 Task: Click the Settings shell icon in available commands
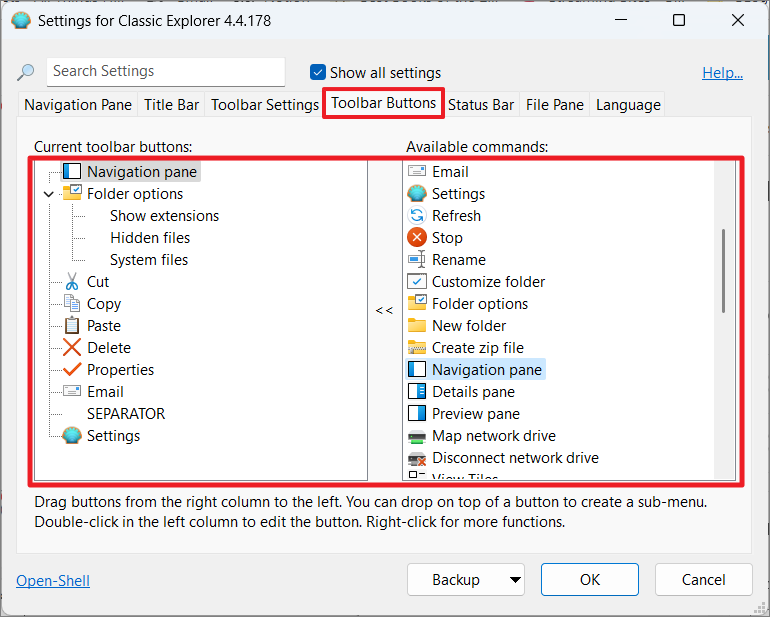click(417, 193)
